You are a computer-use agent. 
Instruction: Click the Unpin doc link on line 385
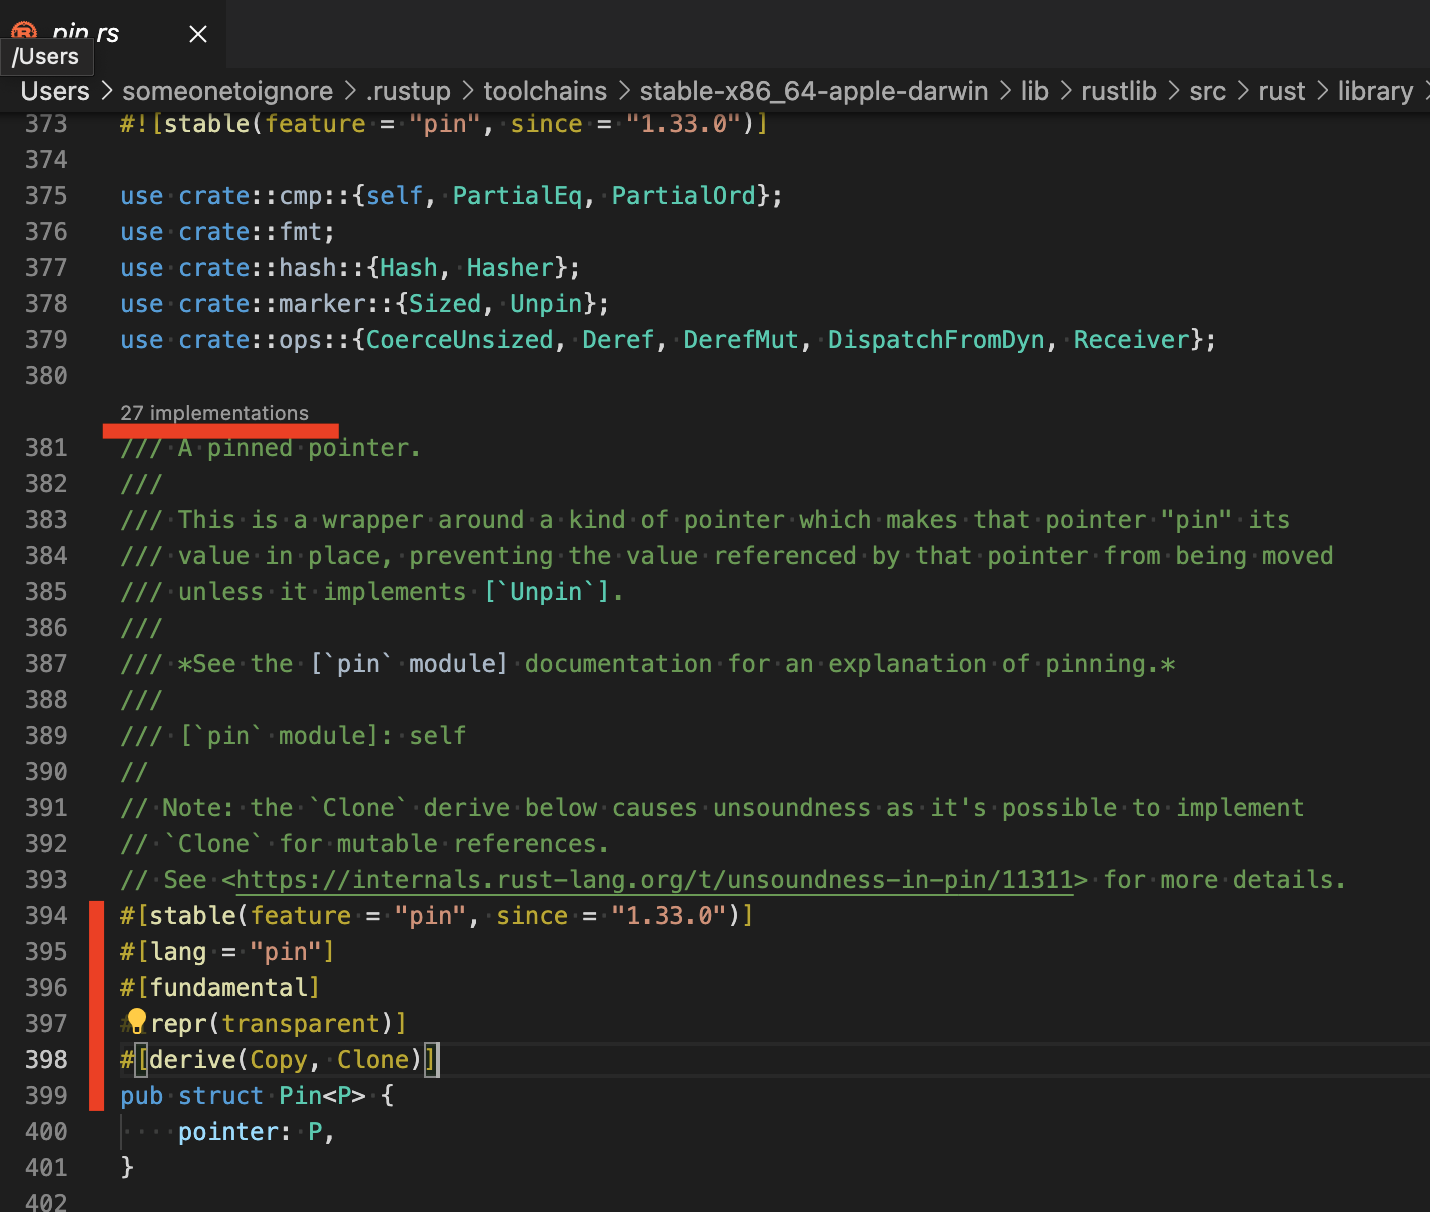click(546, 591)
